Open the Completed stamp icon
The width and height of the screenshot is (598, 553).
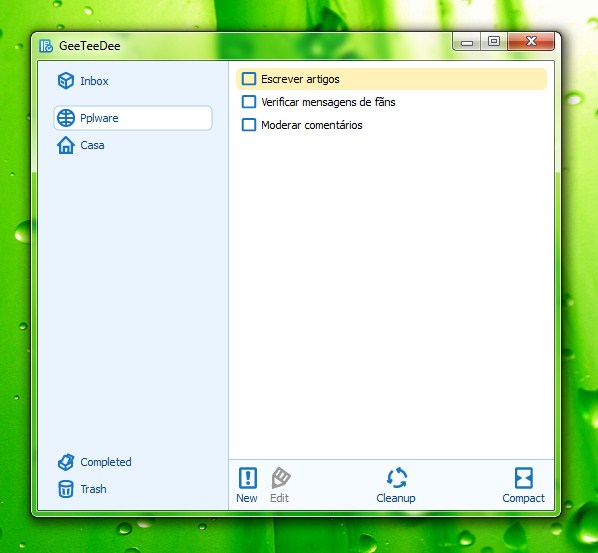pyautogui.click(x=66, y=462)
